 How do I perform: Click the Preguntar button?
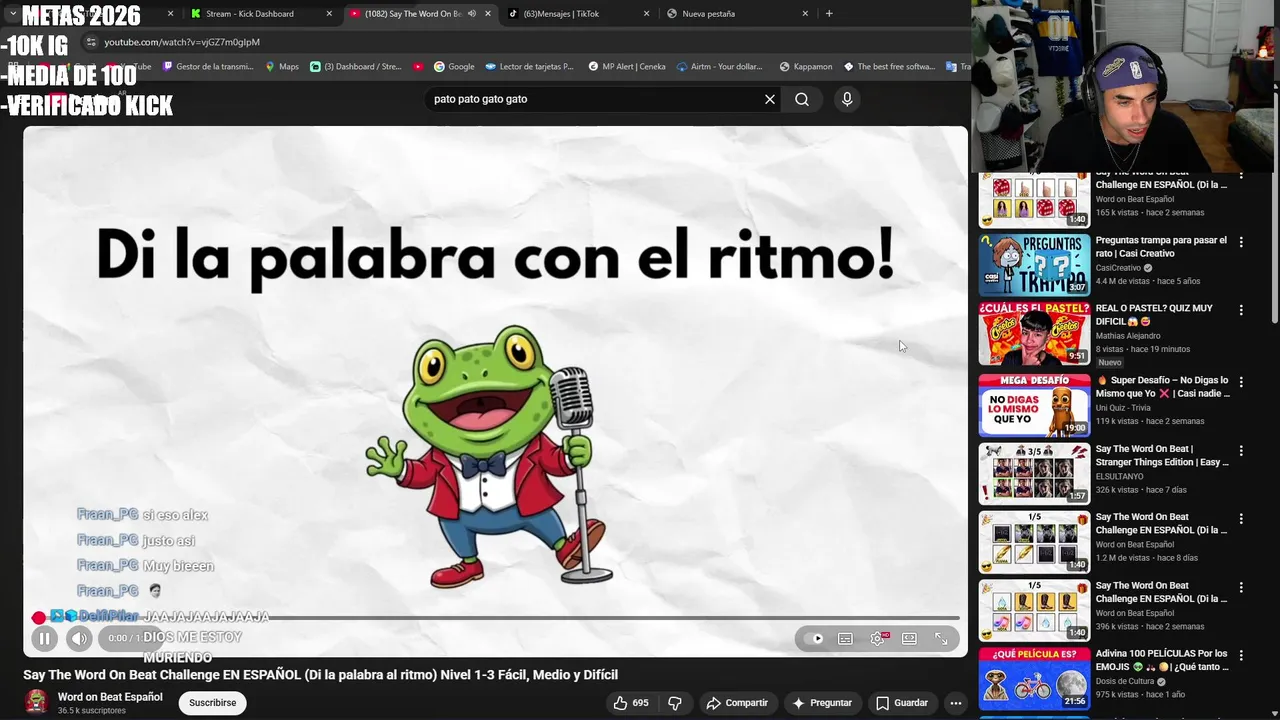[822, 703]
